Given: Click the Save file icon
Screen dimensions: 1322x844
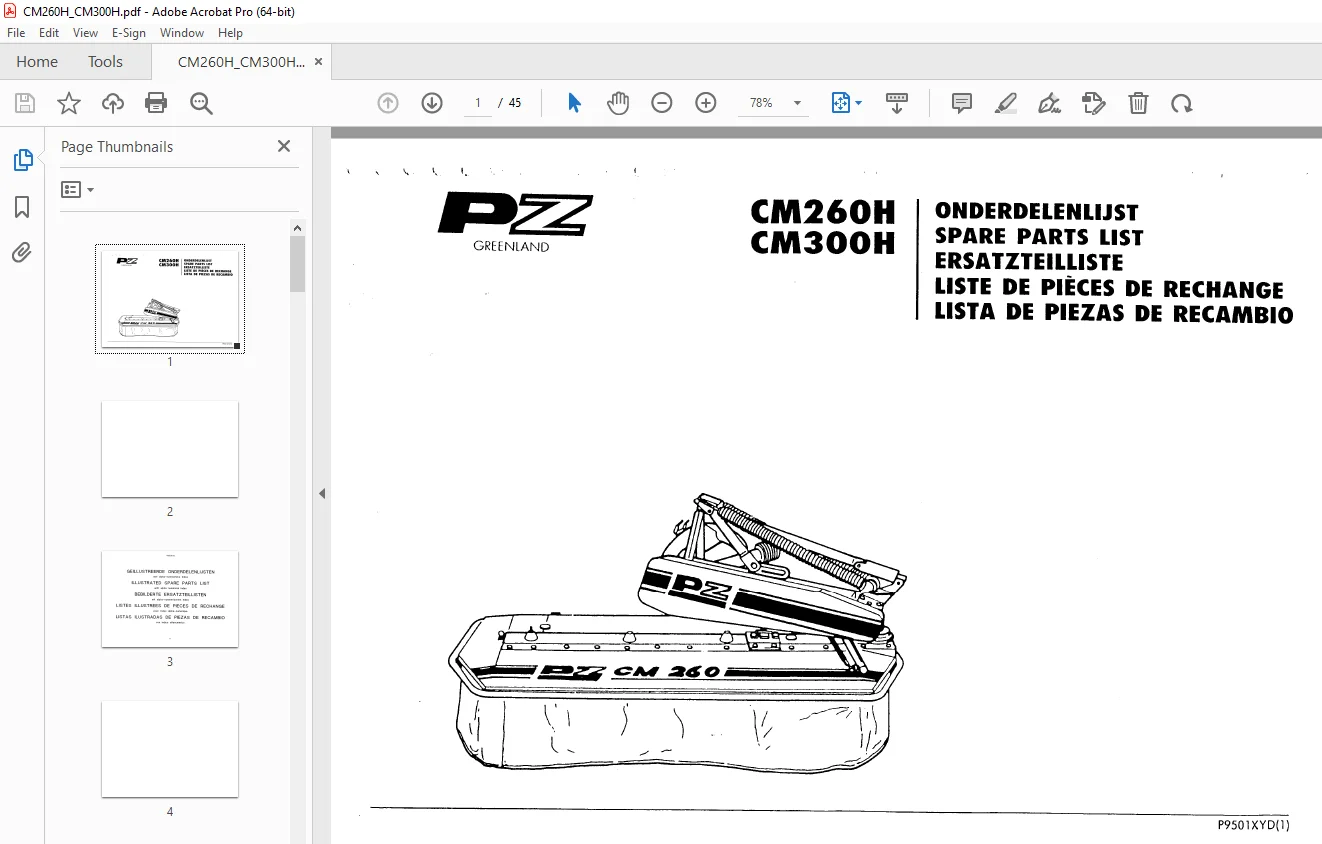Looking at the screenshot, I should [x=25, y=103].
